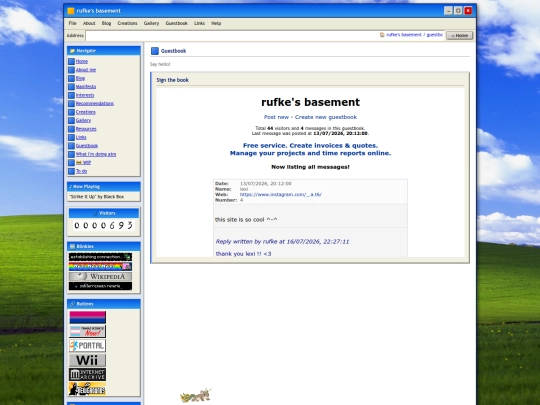Open the Links sidebar link
This screenshot has width=540, height=405.
(x=81, y=137)
